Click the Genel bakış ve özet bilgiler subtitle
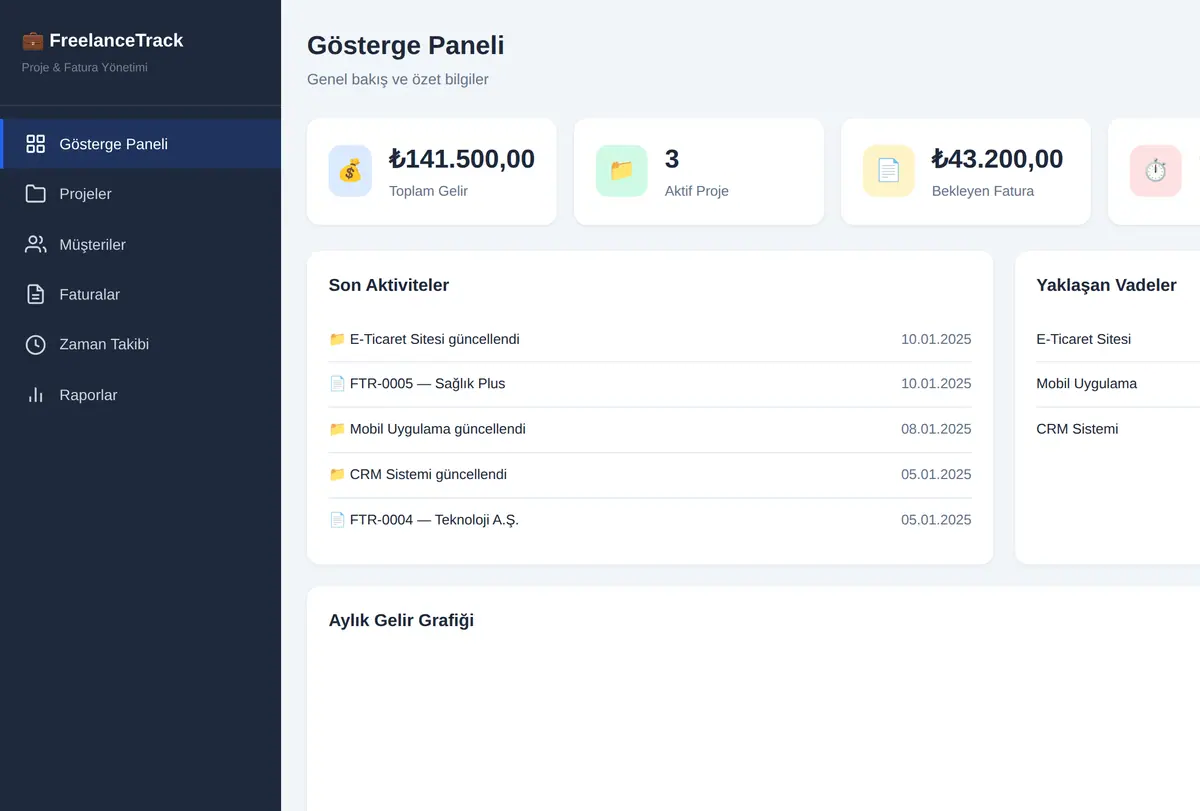 (x=398, y=79)
